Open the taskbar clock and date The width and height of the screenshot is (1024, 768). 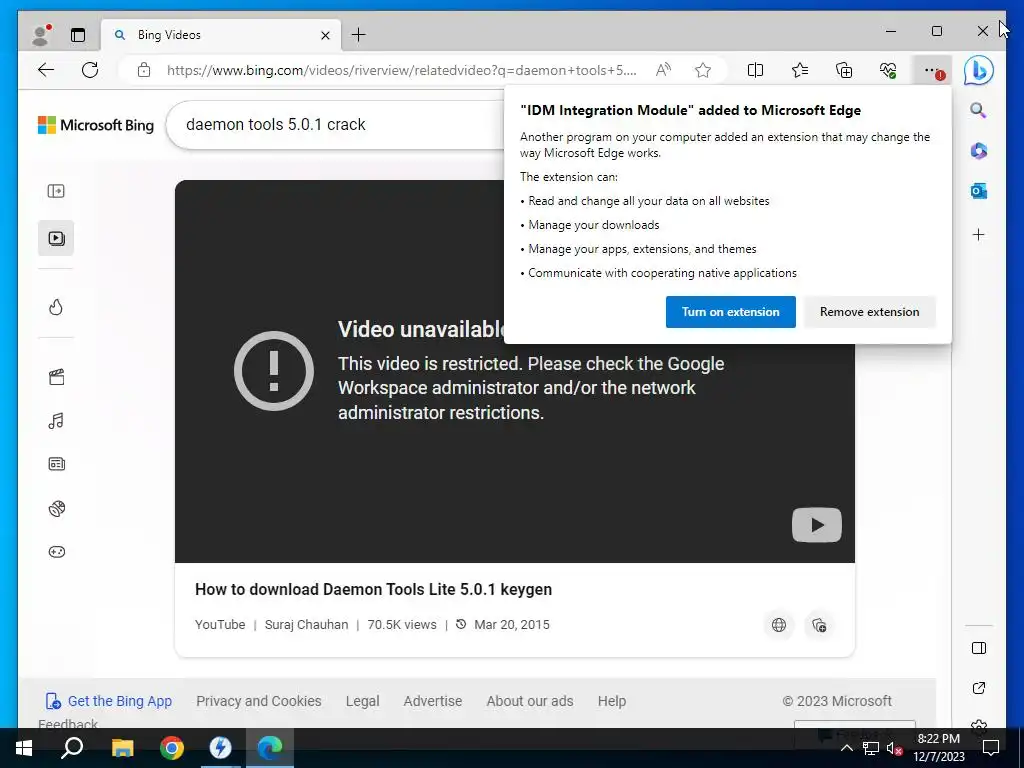coord(938,748)
